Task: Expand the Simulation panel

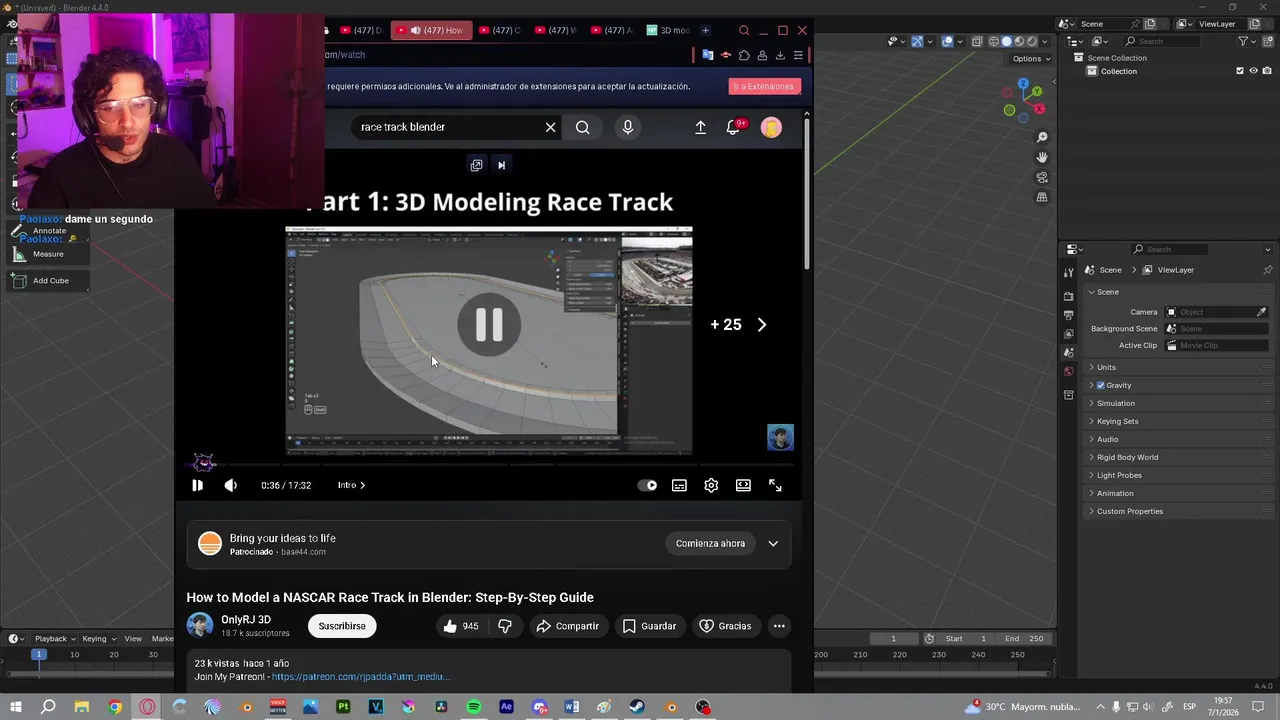Action: 1115,403
